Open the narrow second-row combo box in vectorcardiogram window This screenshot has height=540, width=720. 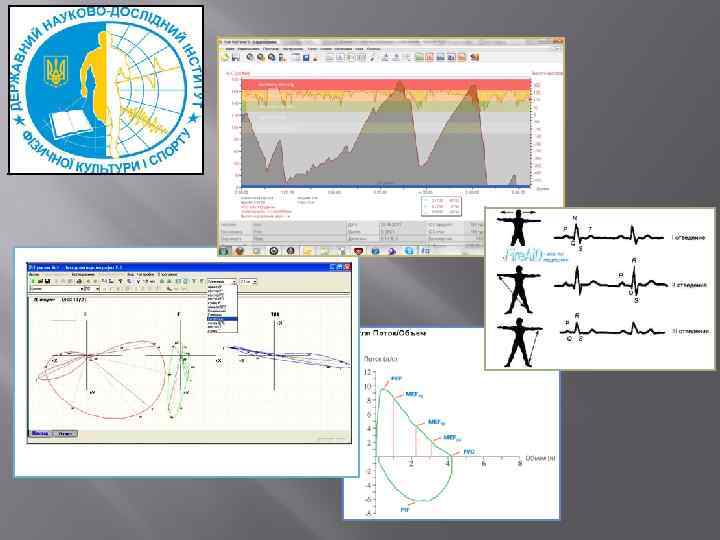coord(92,289)
